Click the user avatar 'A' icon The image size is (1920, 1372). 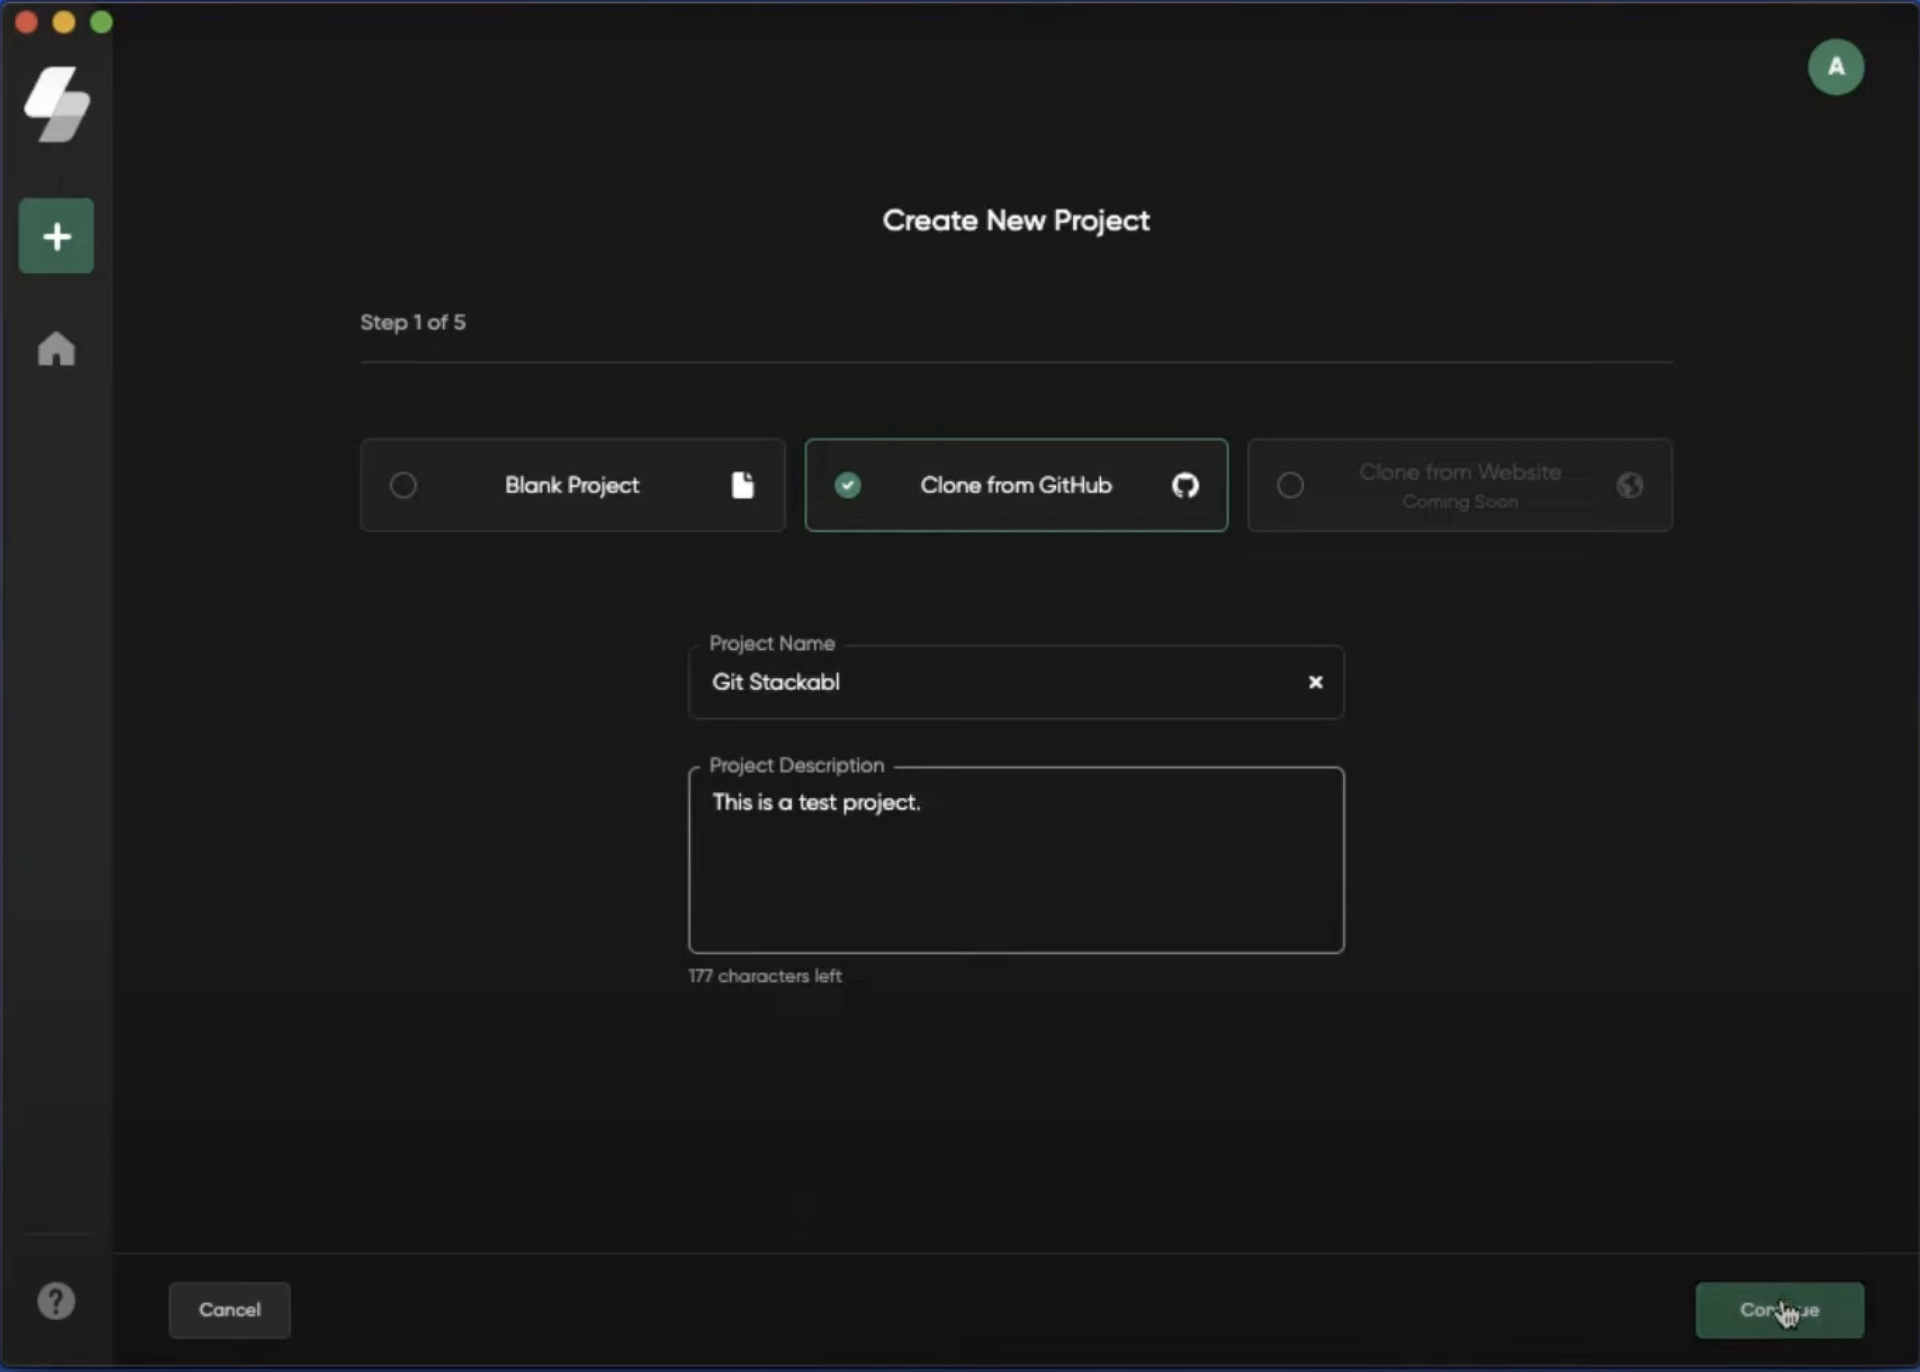pos(1835,67)
